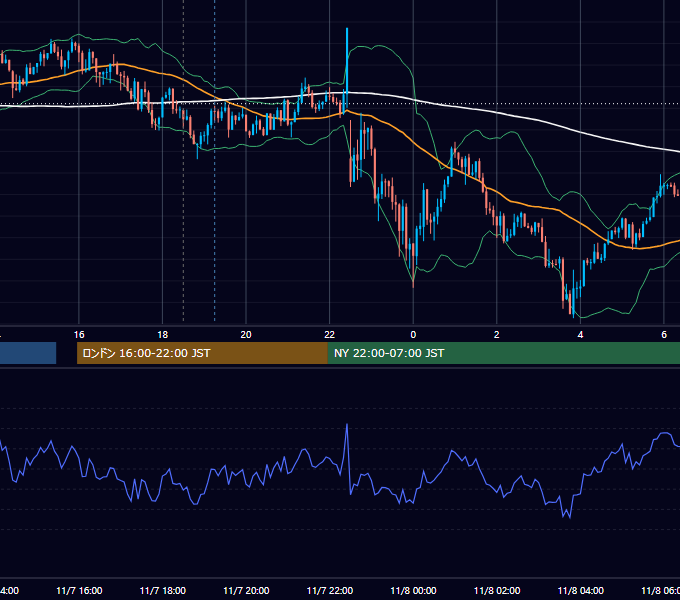680x600 pixels.
Task: Click the "11/8 04:00" label on indicator axis
Action: tap(581, 591)
